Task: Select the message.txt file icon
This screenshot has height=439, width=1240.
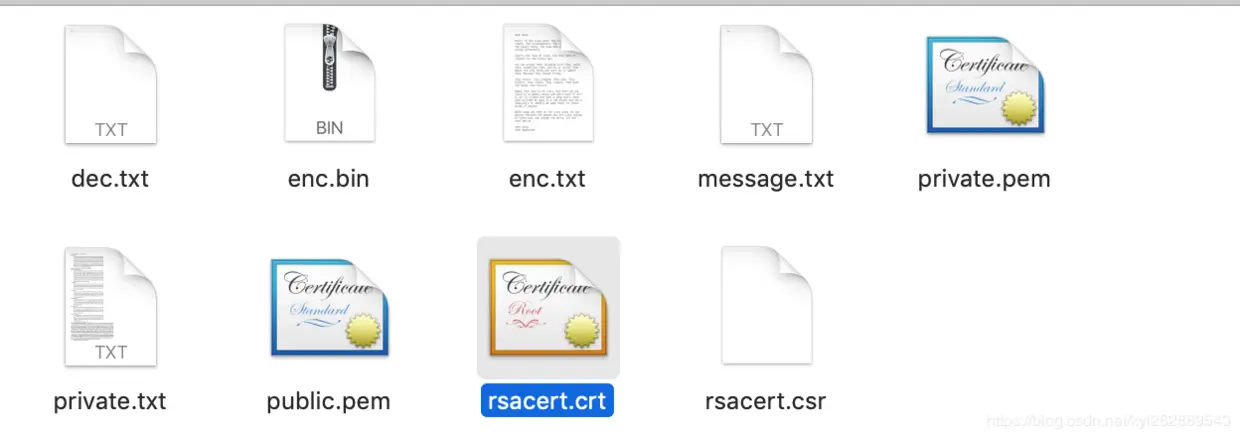Action: [x=766, y=85]
